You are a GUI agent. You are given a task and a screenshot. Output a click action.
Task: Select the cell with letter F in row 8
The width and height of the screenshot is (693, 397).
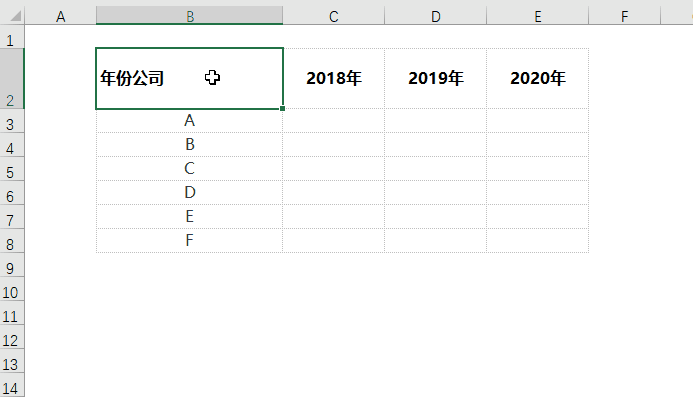pyautogui.click(x=190, y=240)
